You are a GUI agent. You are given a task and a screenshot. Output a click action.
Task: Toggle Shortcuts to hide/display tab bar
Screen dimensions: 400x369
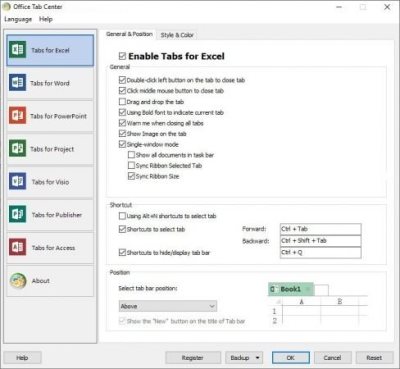[x=122, y=253]
